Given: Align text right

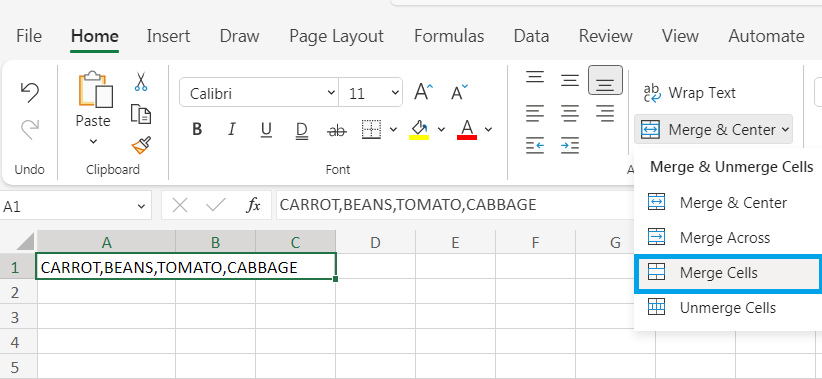Looking at the screenshot, I should tap(605, 113).
